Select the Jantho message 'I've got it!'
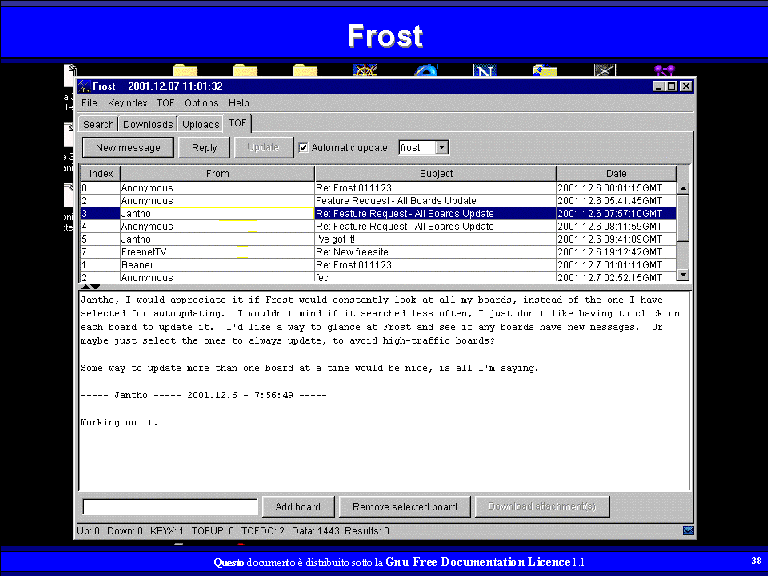The width and height of the screenshot is (768, 576). click(378, 239)
